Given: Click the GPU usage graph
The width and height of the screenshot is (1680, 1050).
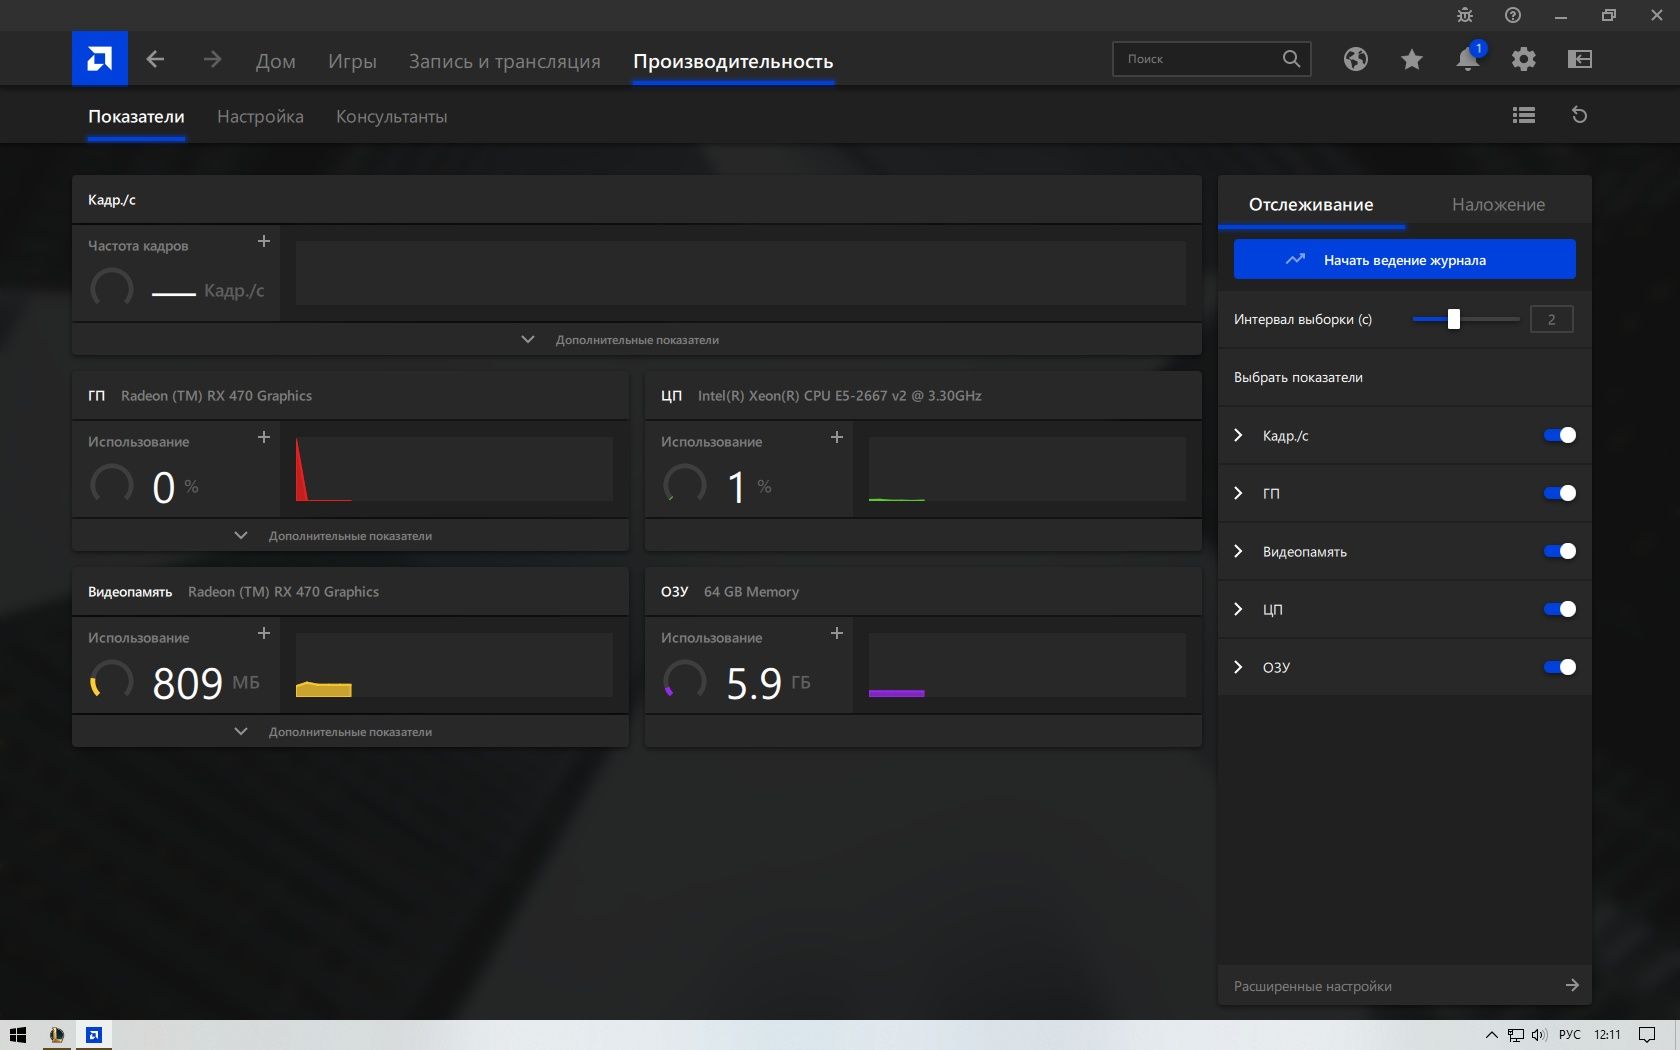Looking at the screenshot, I should [x=453, y=469].
